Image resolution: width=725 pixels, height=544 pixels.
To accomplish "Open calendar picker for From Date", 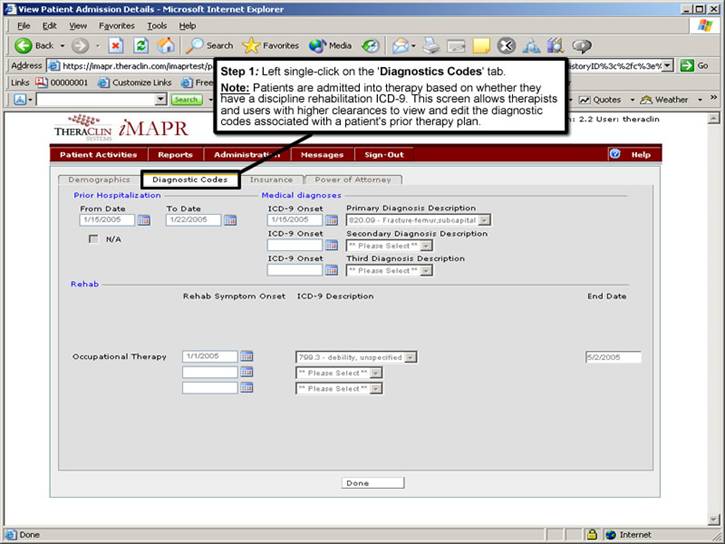I will (x=144, y=220).
